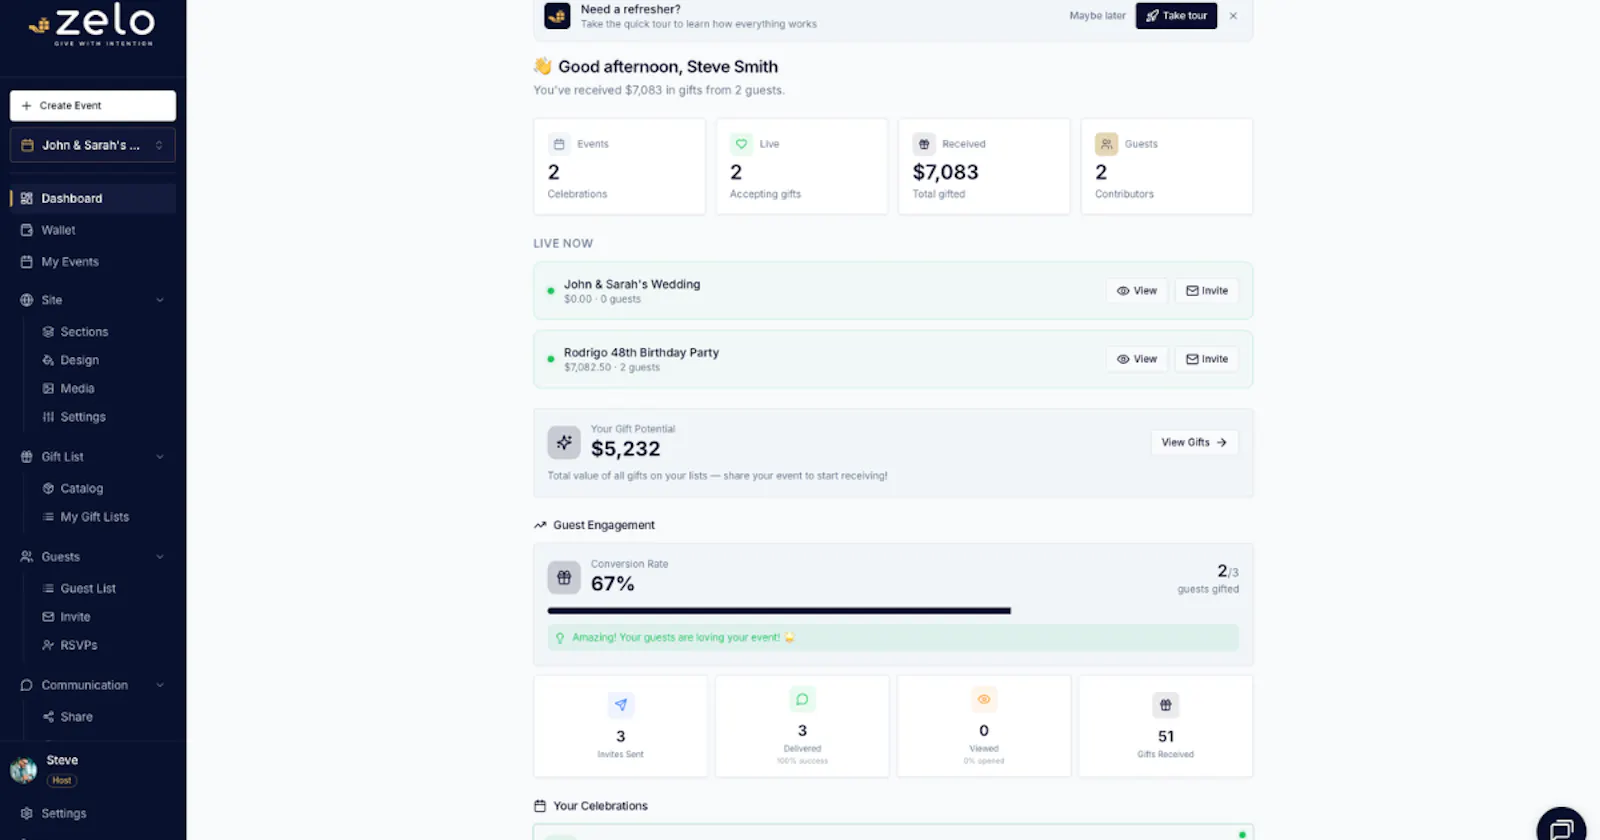Click the Viewed eye icon
Screen dimensions: 1600x840
(984, 699)
